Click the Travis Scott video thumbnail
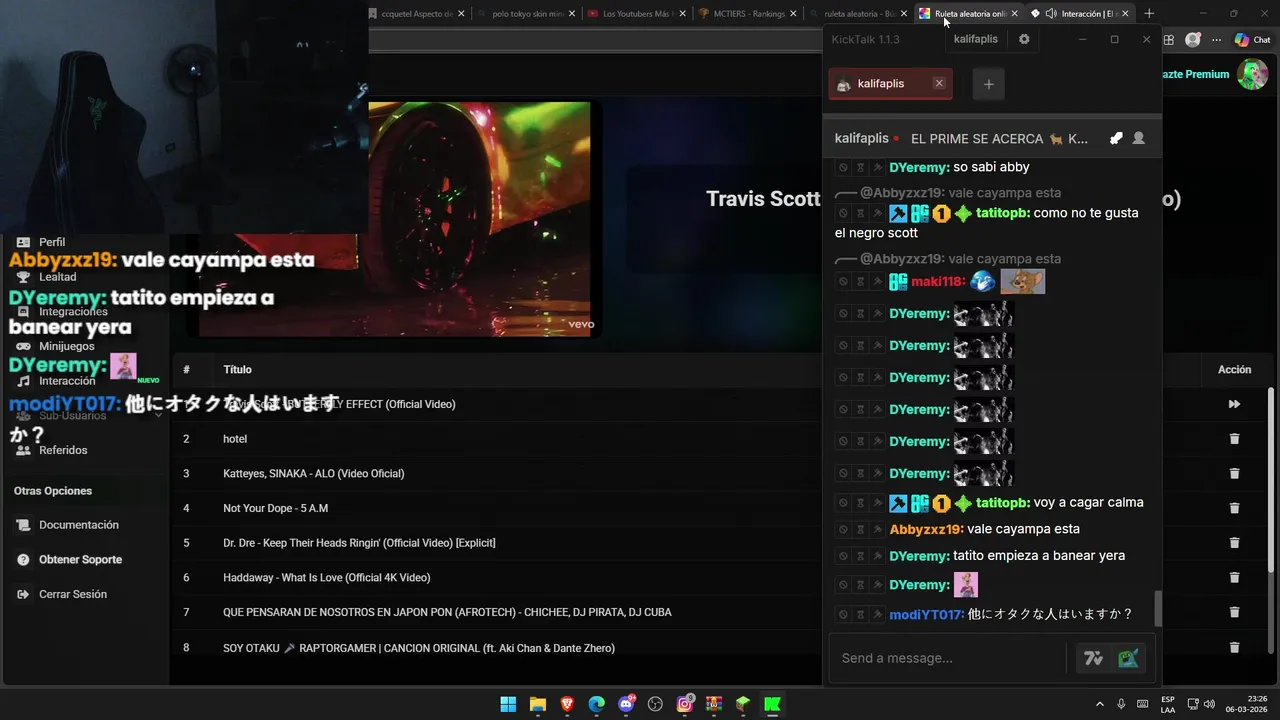Viewport: 1280px width, 720px height. coord(480,218)
